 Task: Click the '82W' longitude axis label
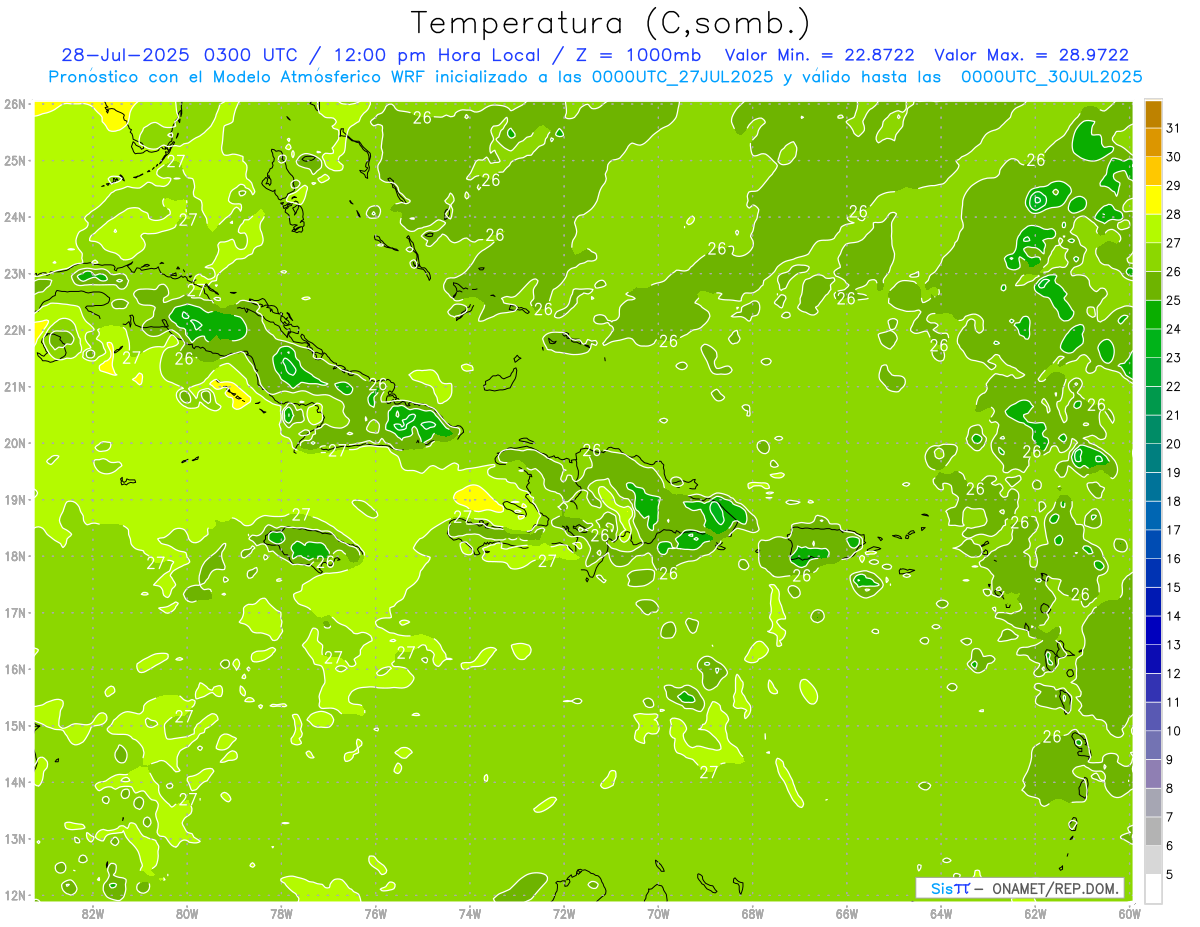pos(92,912)
